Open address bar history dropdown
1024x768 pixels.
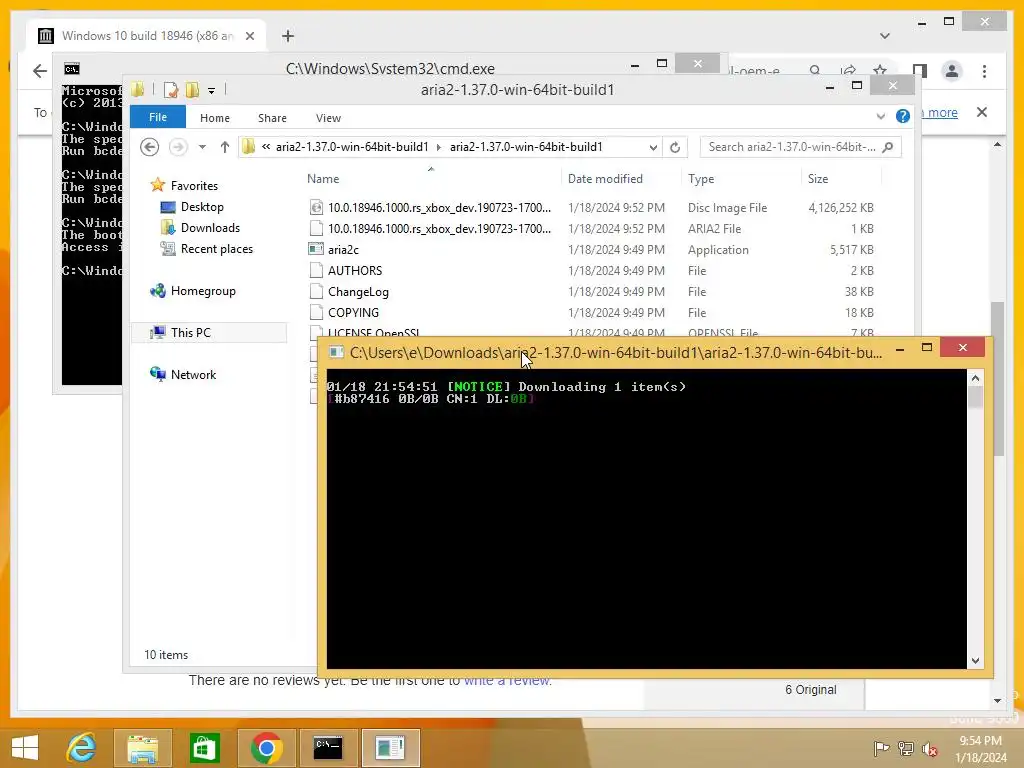pyautogui.click(x=653, y=148)
